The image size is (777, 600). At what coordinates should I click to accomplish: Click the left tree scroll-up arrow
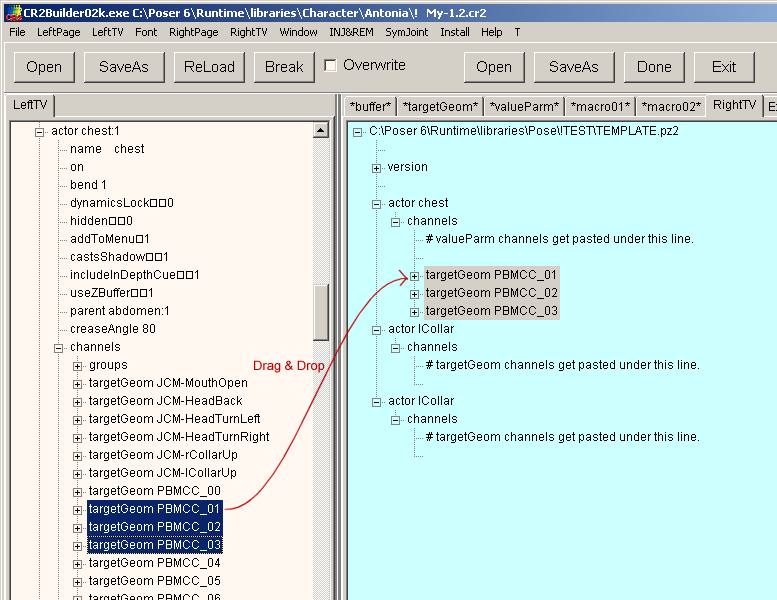tap(321, 130)
